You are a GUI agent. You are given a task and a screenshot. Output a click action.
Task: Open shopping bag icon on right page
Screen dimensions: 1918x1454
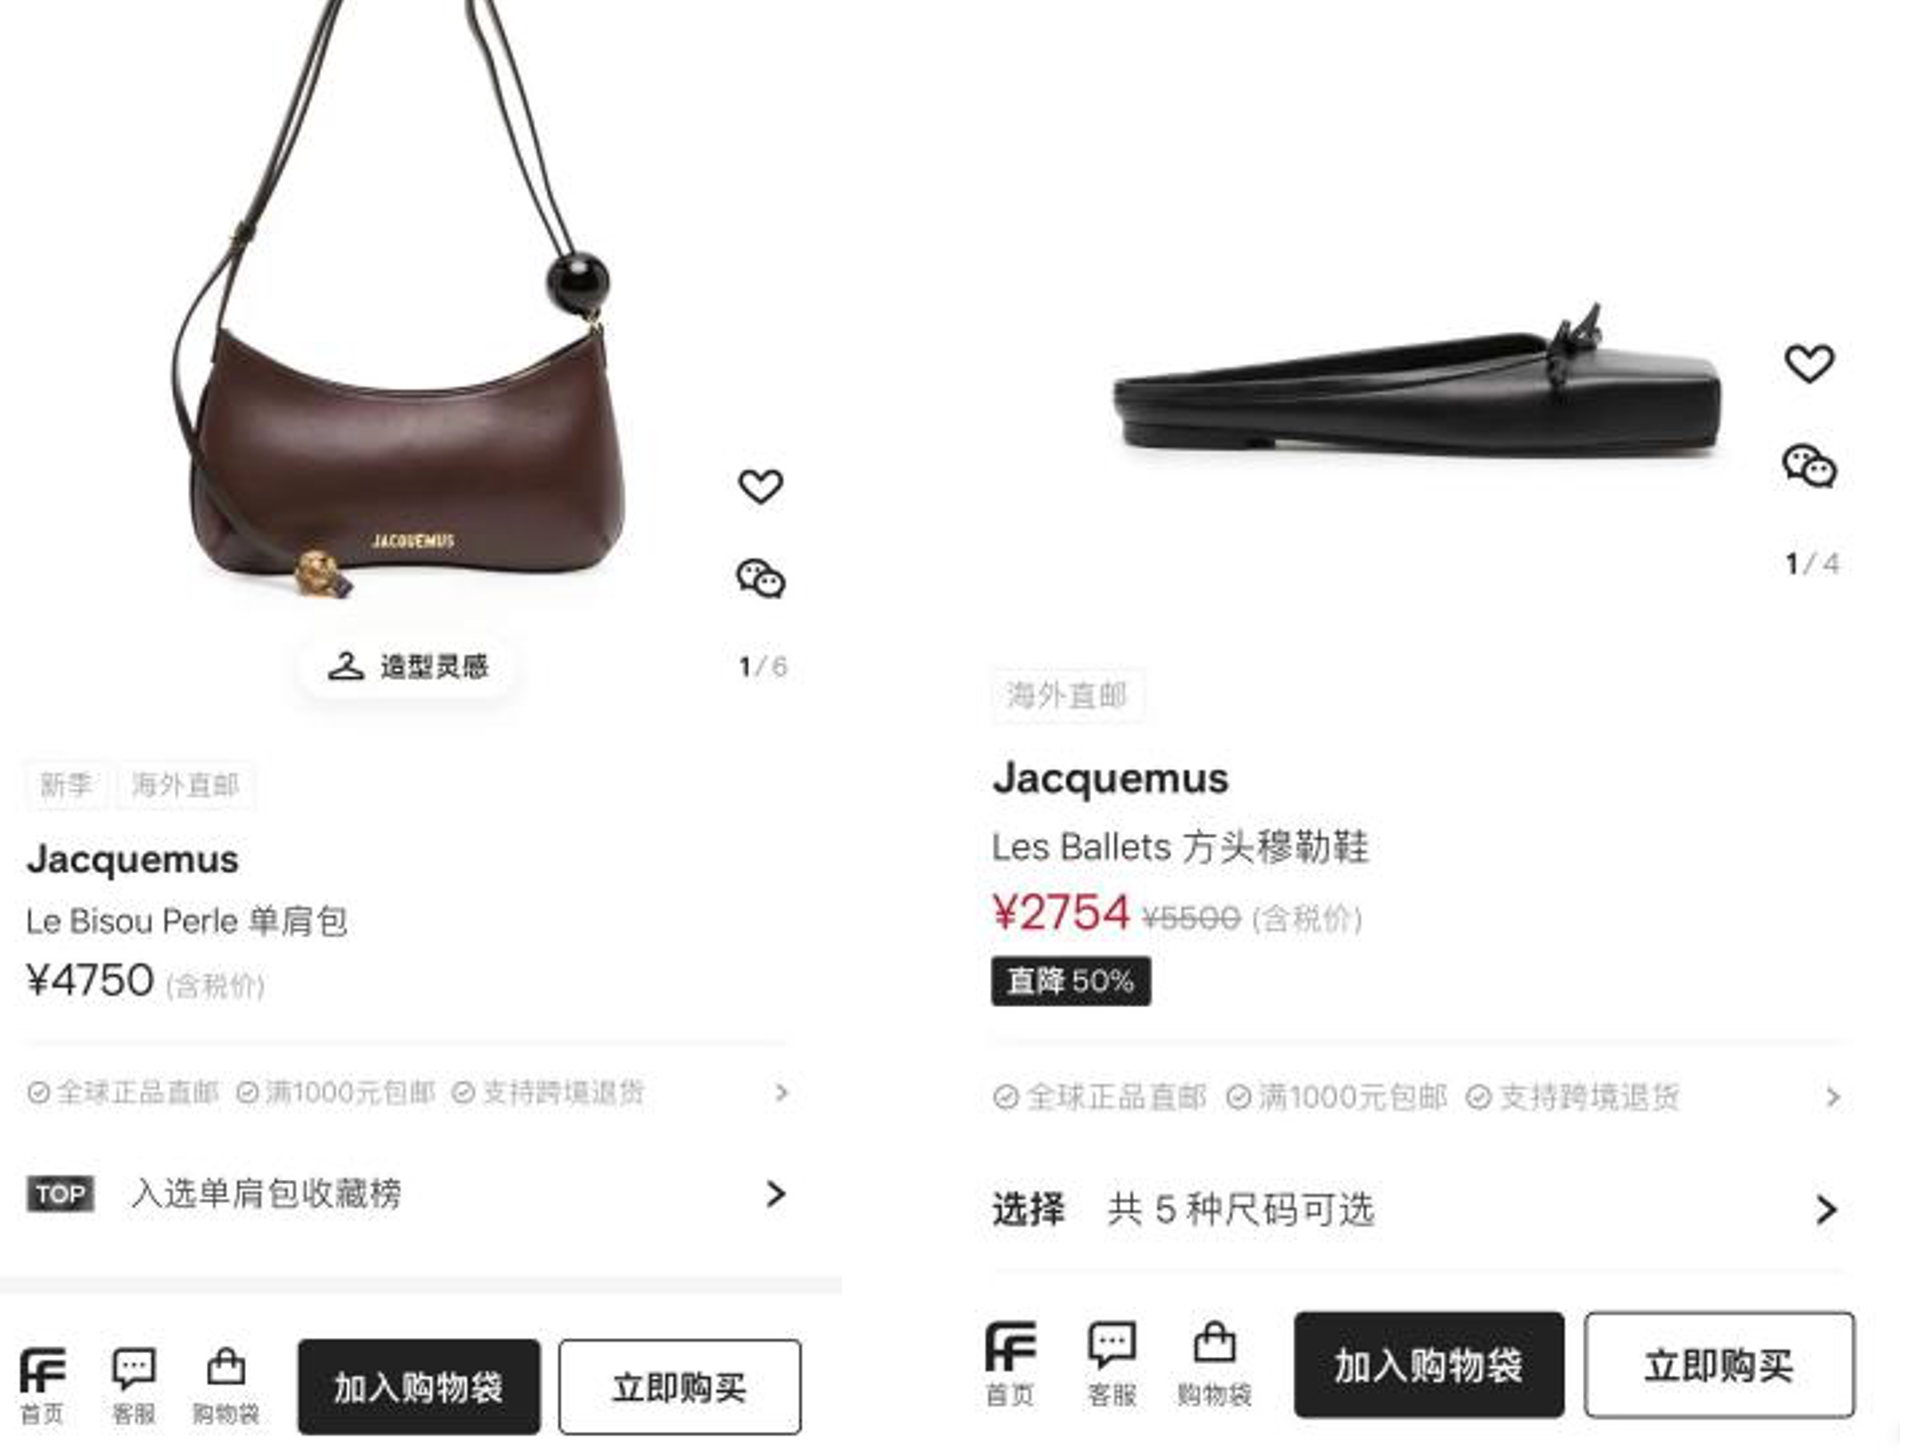coord(1214,1363)
